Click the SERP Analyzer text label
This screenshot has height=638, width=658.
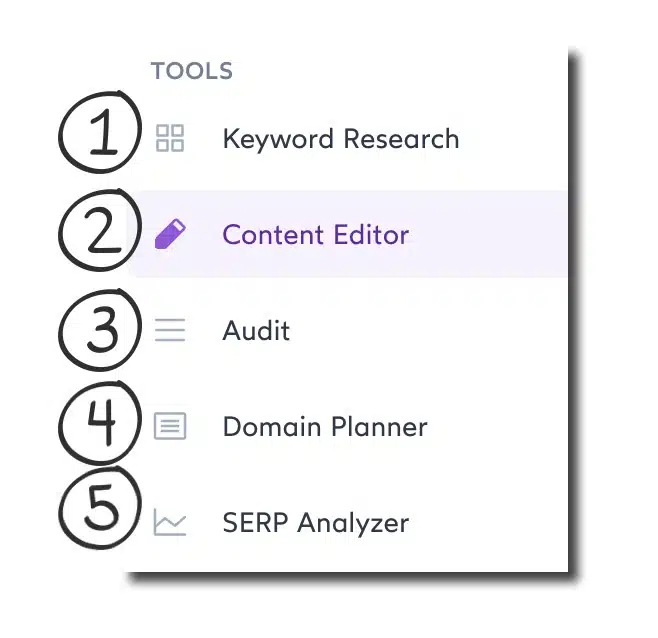(x=315, y=522)
